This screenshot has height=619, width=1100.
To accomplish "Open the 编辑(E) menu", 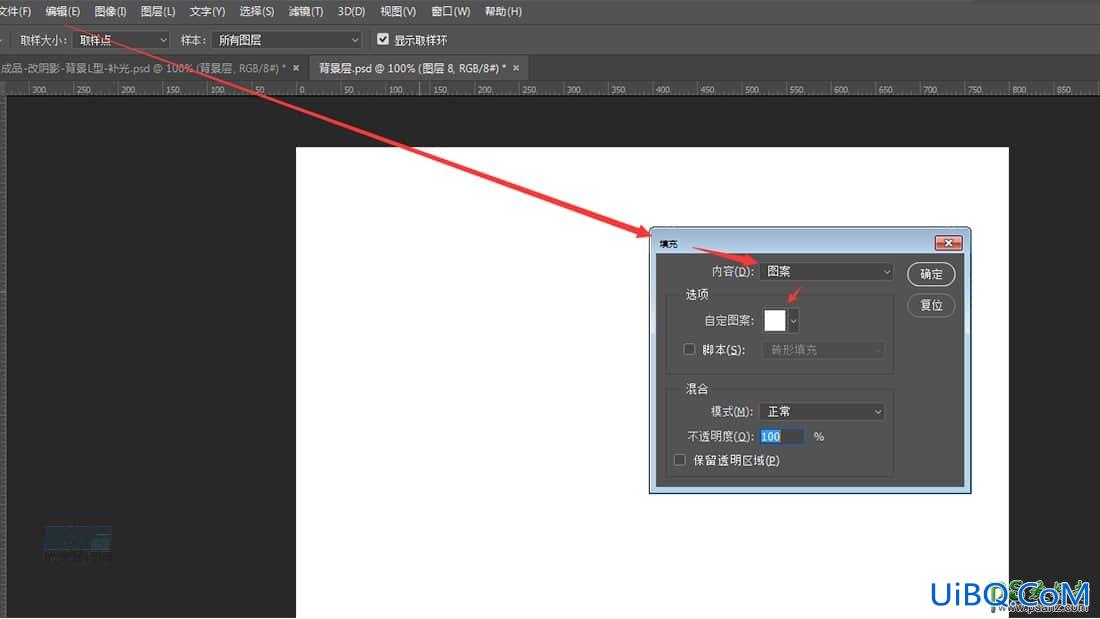I will (x=62, y=11).
